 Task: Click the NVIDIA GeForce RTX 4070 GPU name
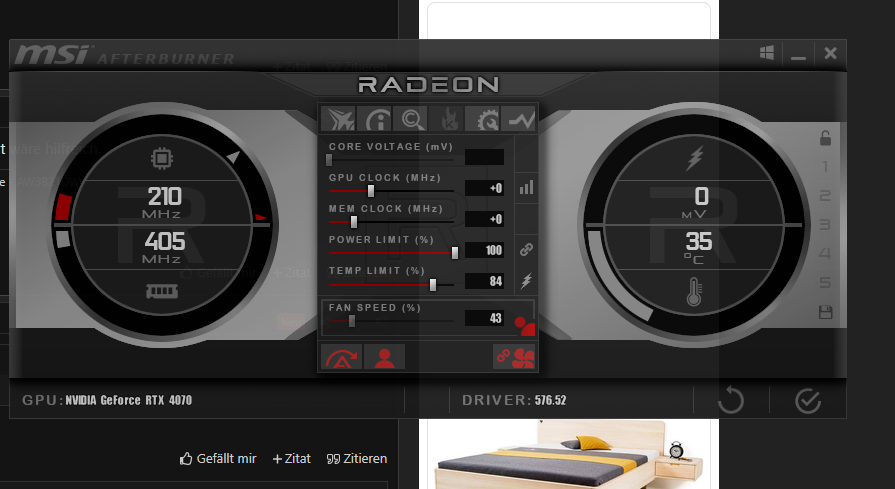[x=128, y=400]
